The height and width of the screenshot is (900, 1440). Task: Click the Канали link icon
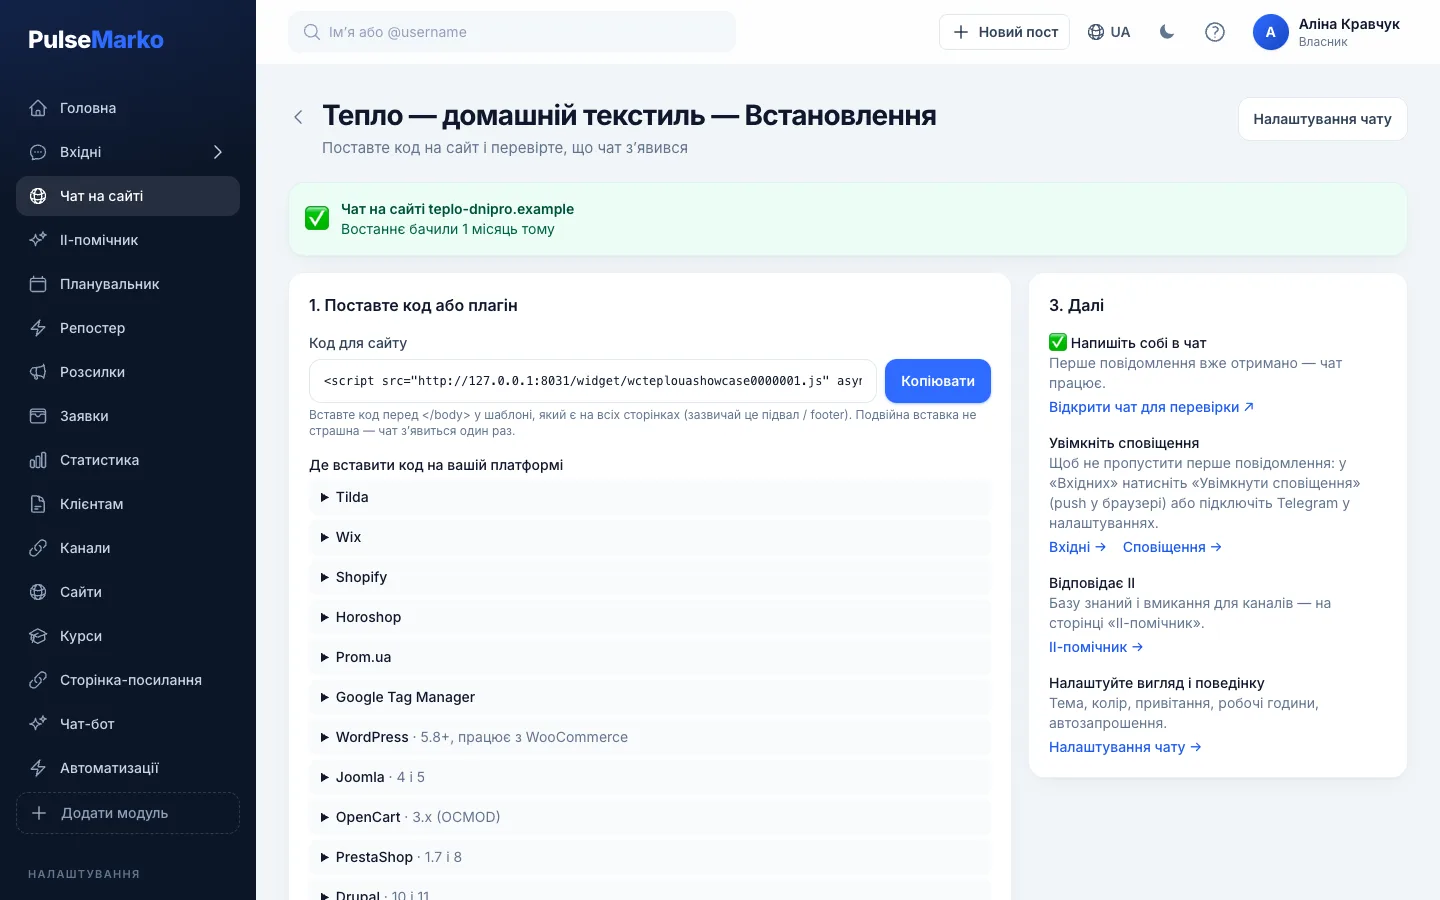coord(38,548)
